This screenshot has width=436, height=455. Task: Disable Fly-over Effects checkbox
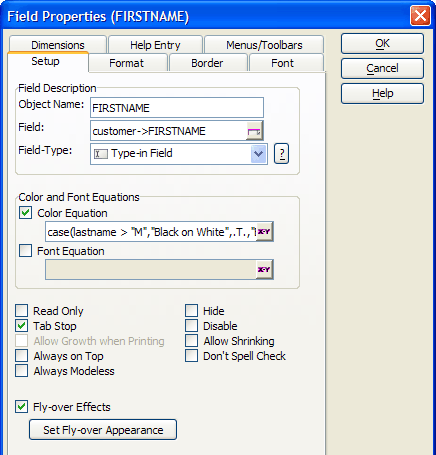pos(22,407)
